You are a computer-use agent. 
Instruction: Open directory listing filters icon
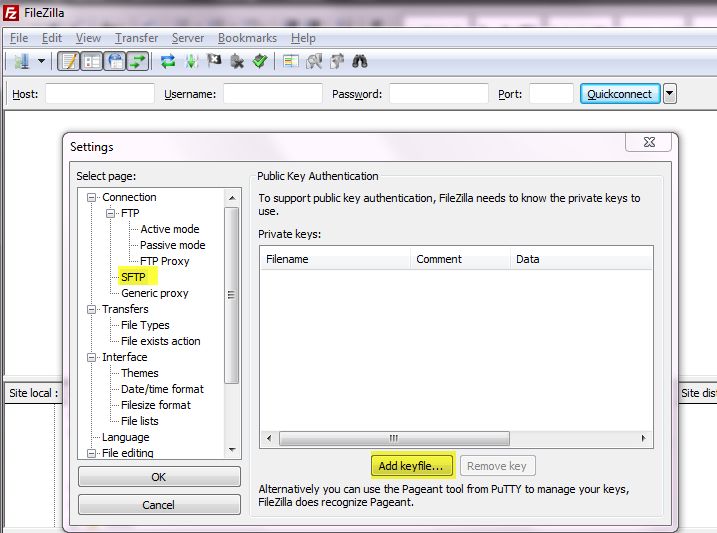(290, 61)
